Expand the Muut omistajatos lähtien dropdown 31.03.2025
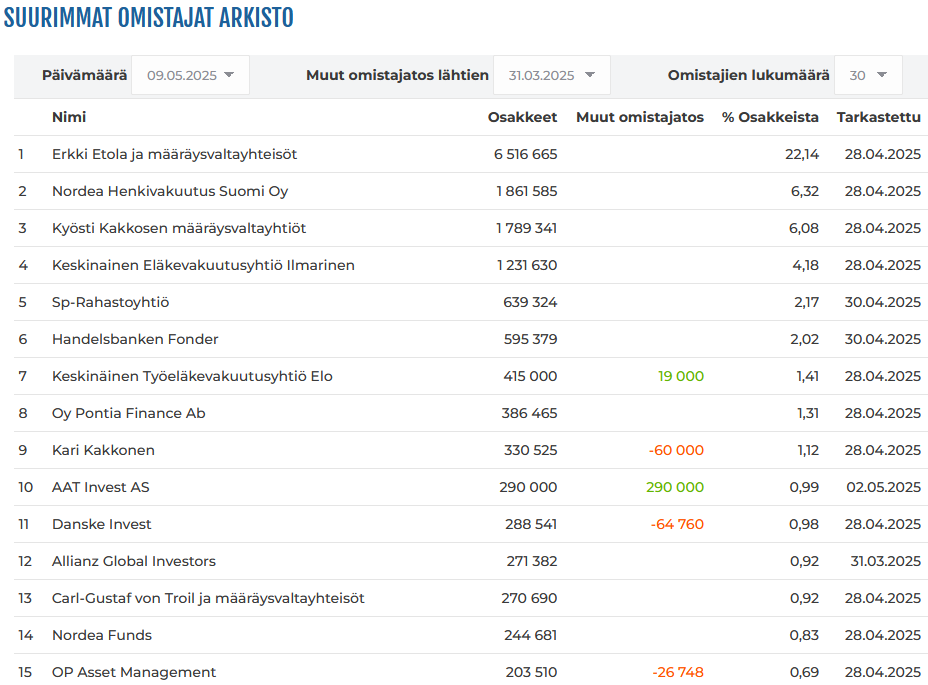 [552, 75]
